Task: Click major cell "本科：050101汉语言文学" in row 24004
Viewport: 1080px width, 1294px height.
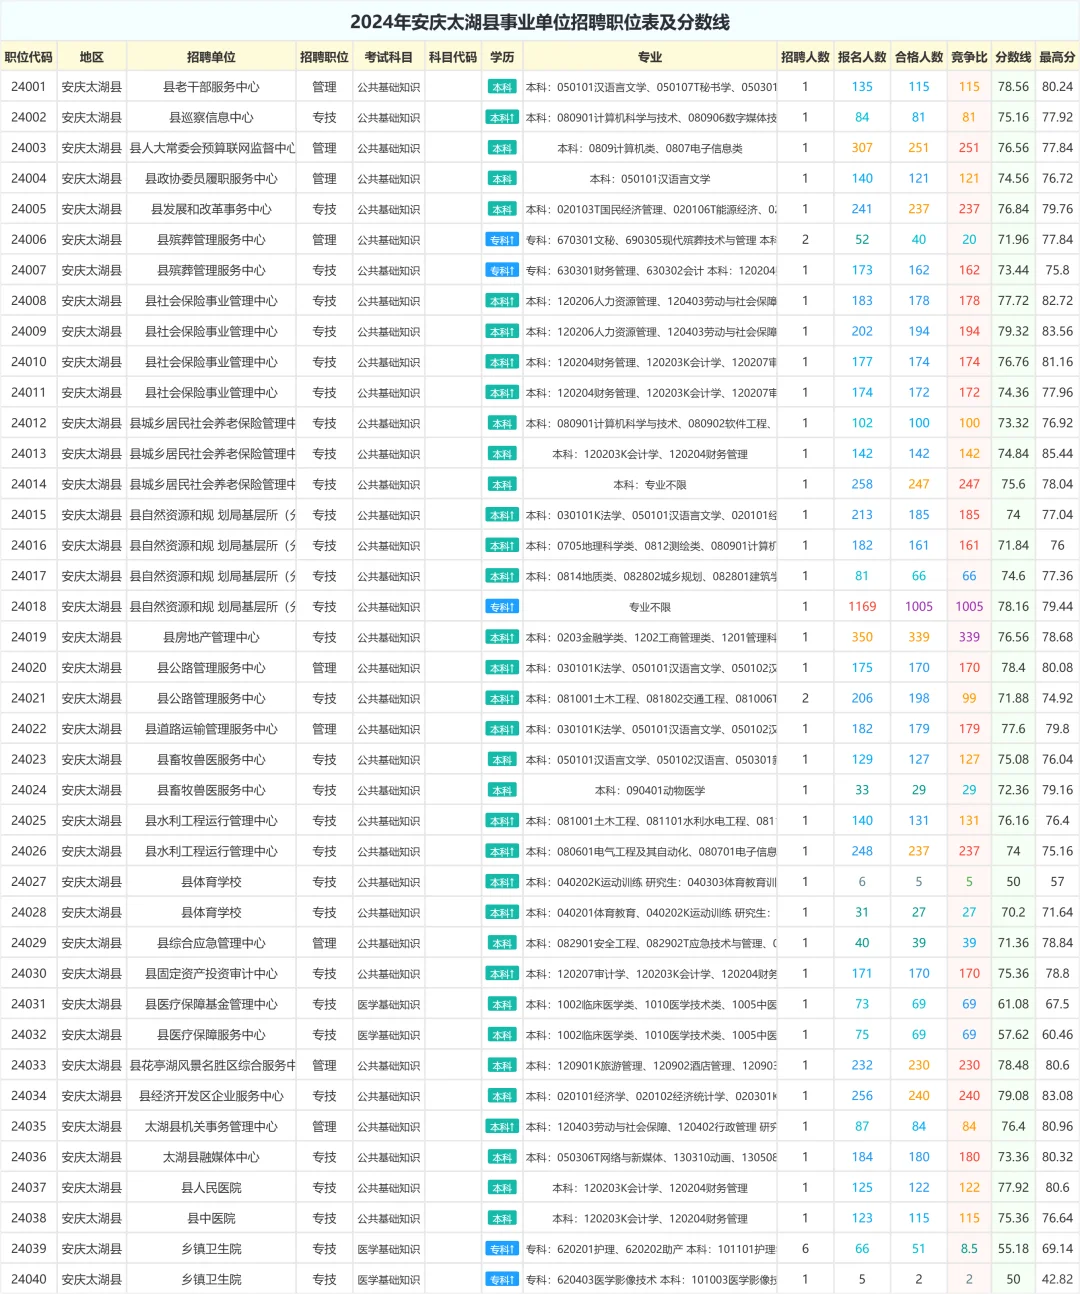Action: coord(650,179)
